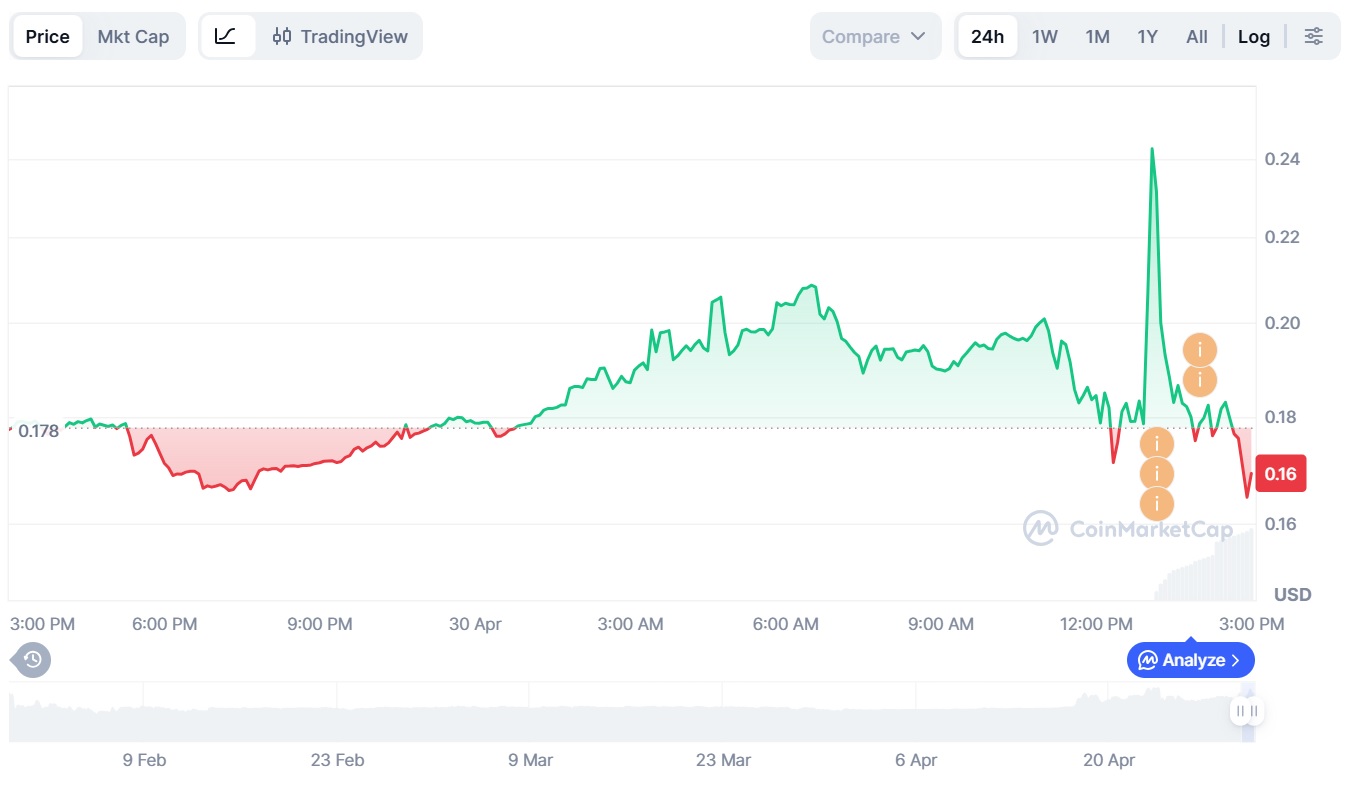Open chart settings sliders icon
Viewport: 1348px width, 790px height.
1313,37
